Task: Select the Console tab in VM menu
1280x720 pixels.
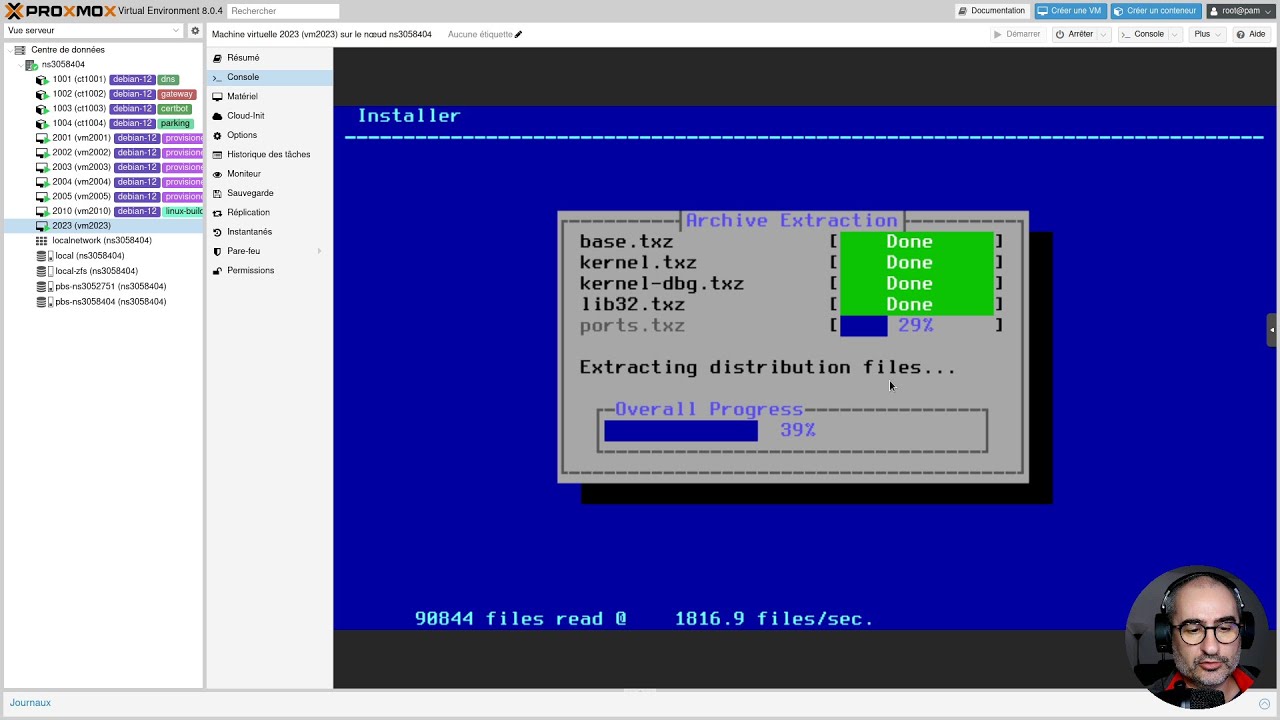Action: [270, 77]
